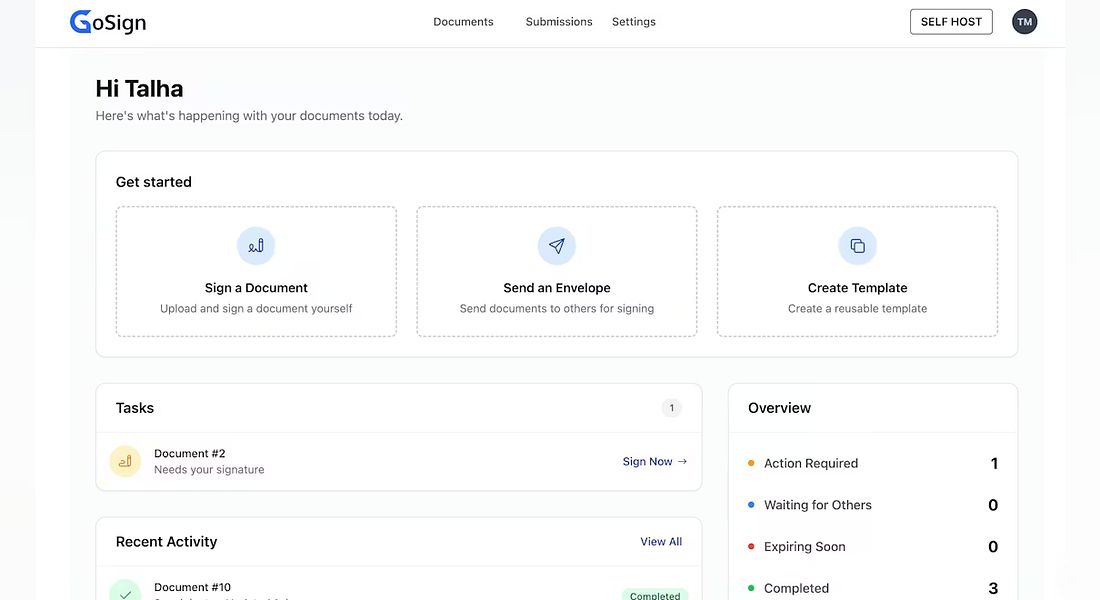Screen dimensions: 1100x600
Task: Click the Document #10 activity title
Action: tap(192, 587)
